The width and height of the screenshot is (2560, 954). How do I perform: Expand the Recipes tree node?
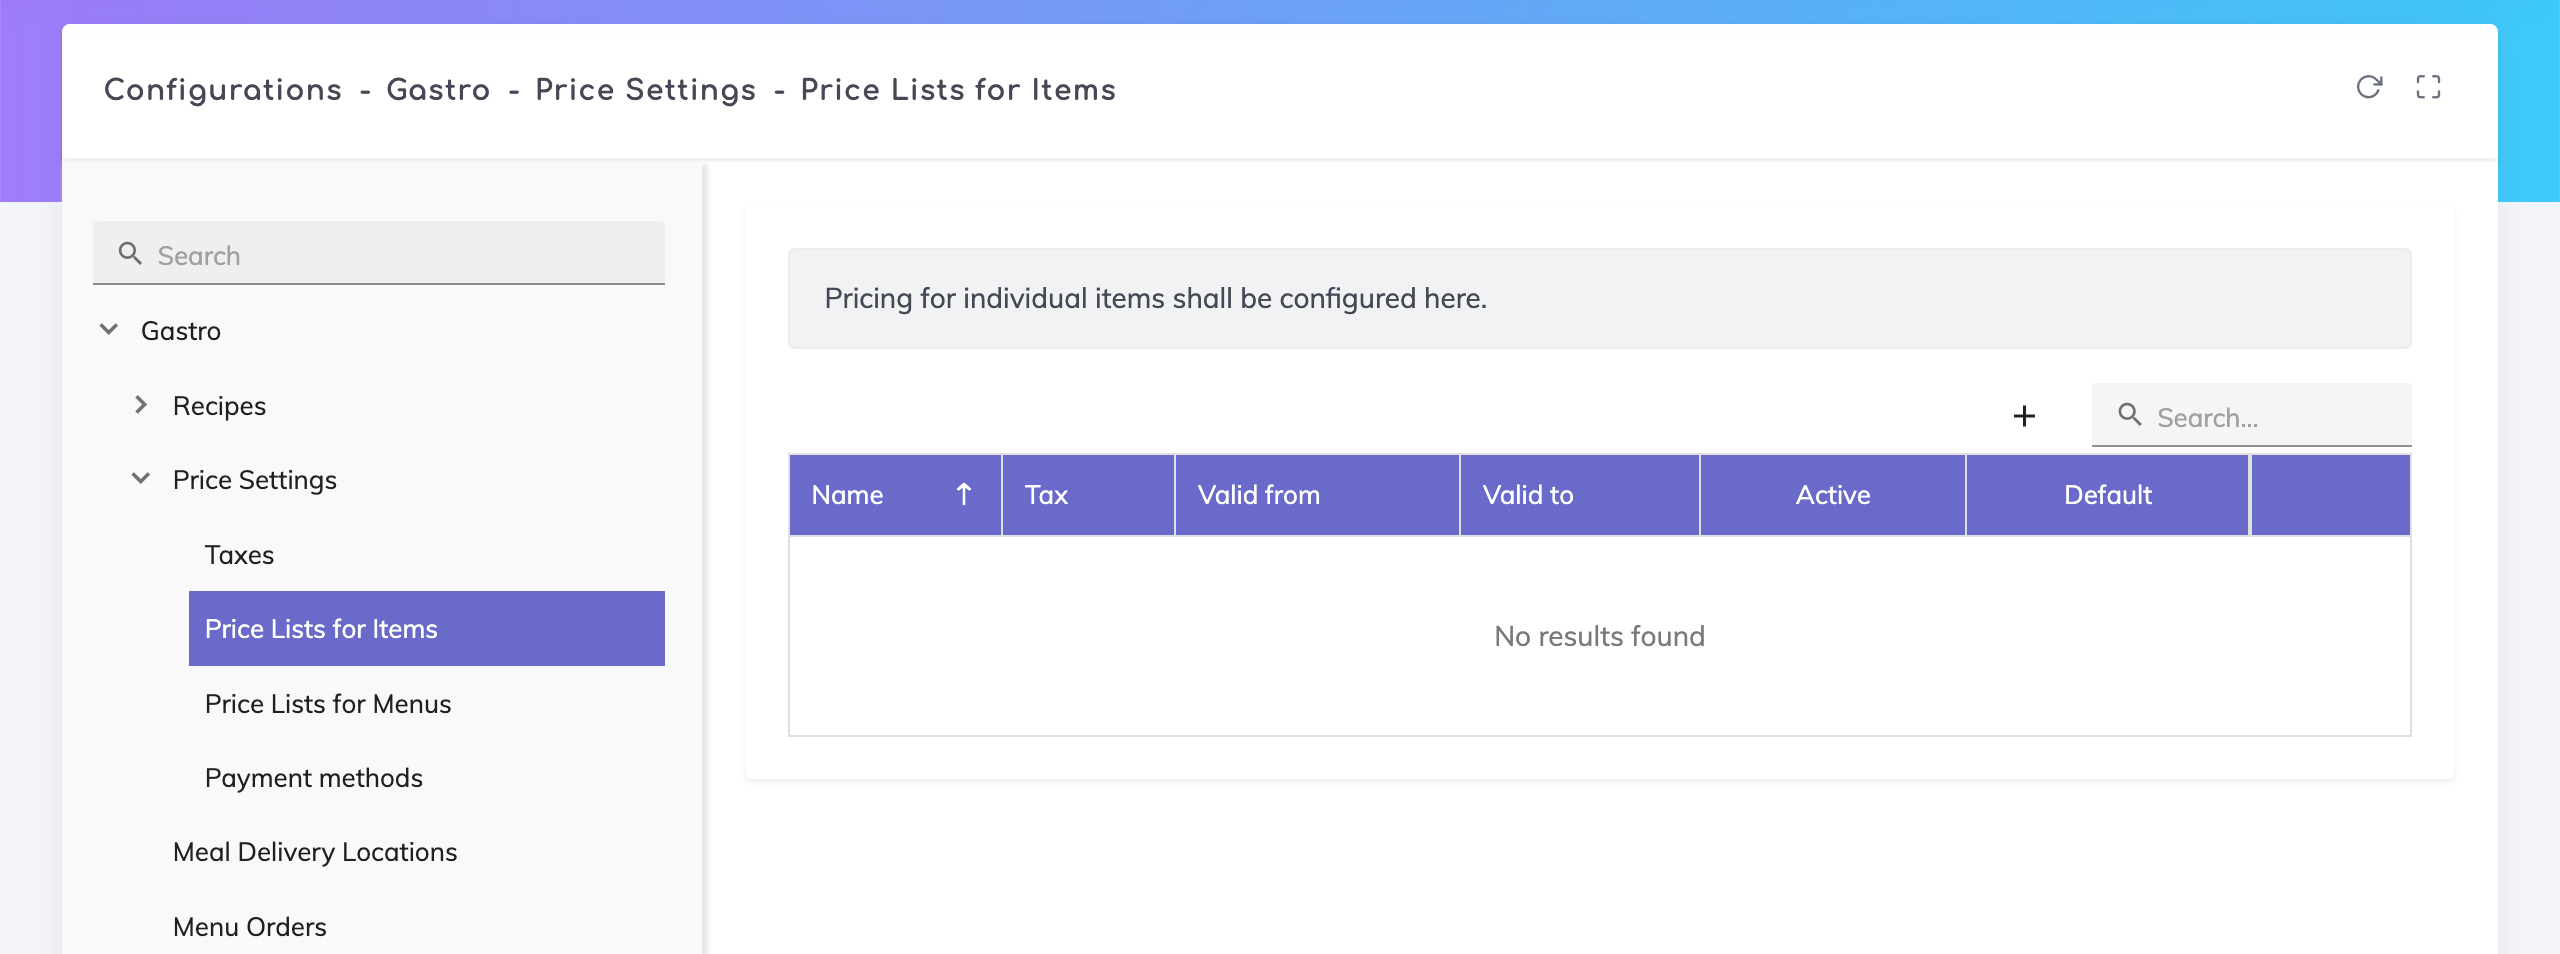tap(141, 405)
